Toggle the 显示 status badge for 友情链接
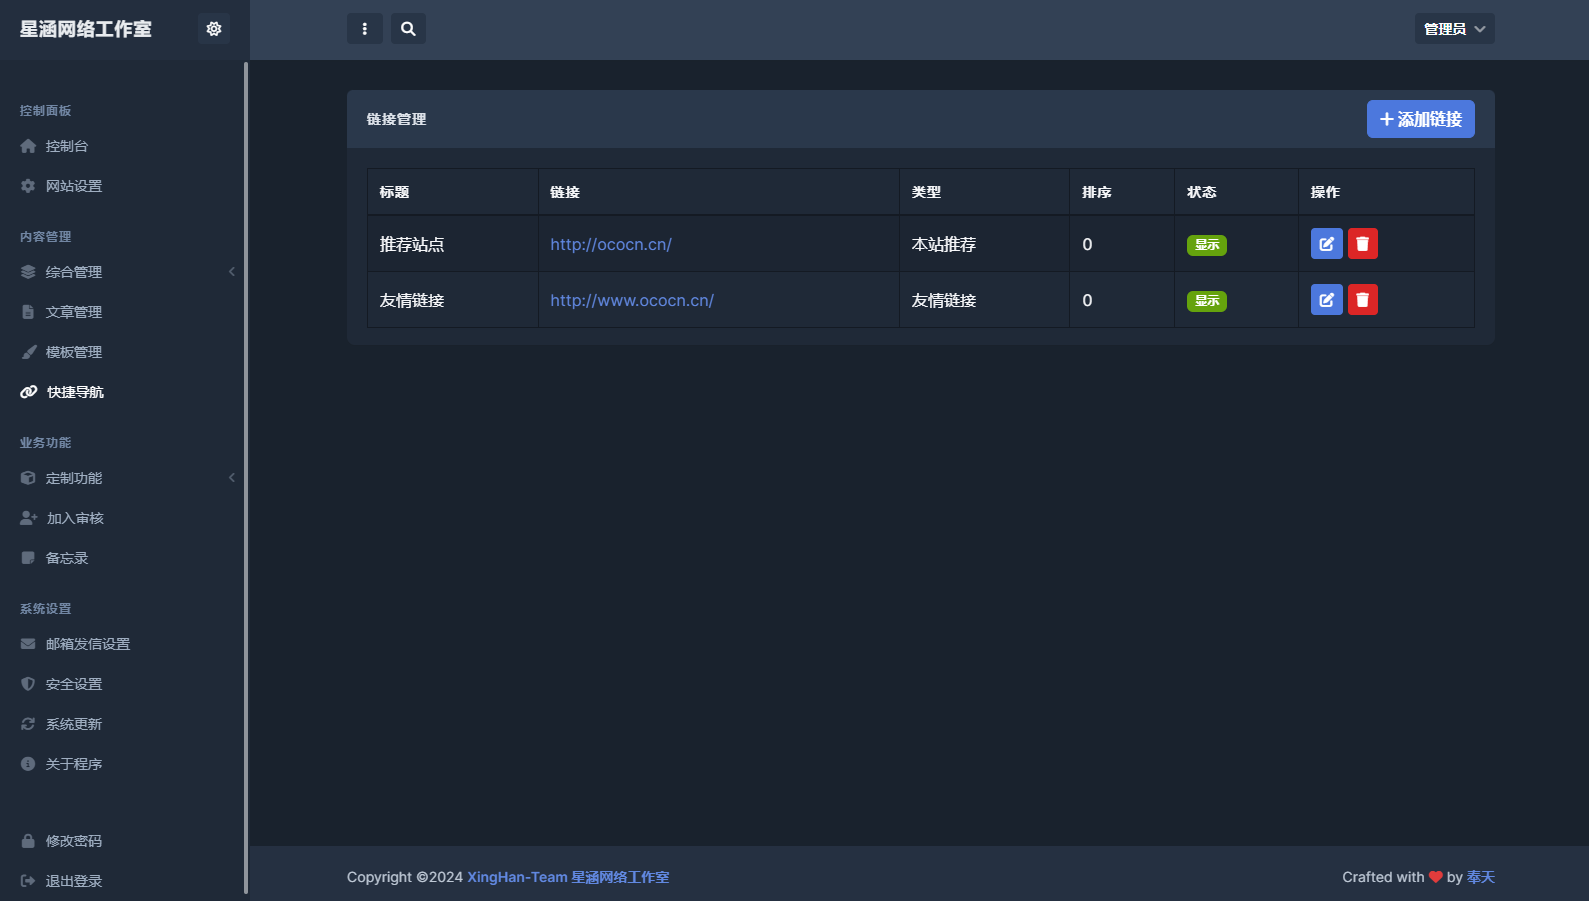Screen dimensions: 1589x901 point(1206,301)
